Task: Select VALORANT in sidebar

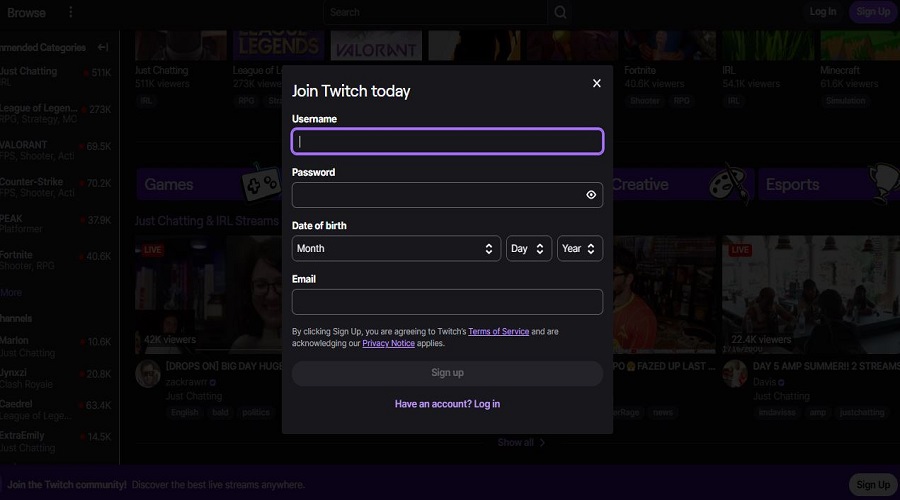Action: pyautogui.click(x=57, y=150)
